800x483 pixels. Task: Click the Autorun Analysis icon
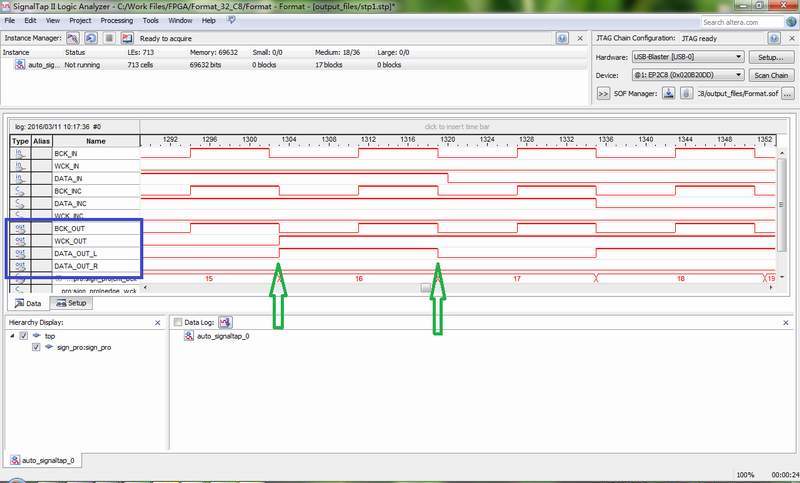point(91,38)
